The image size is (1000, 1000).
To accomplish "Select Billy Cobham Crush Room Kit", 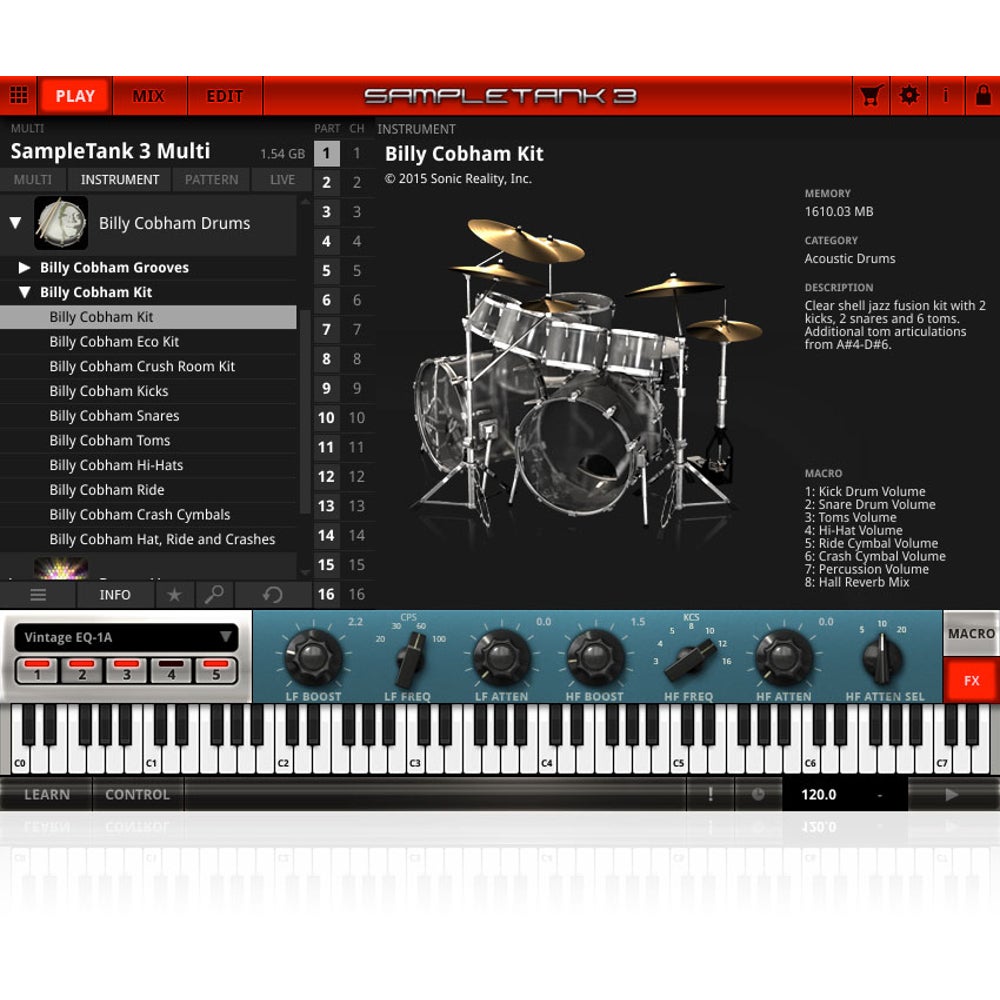I will pos(148,366).
